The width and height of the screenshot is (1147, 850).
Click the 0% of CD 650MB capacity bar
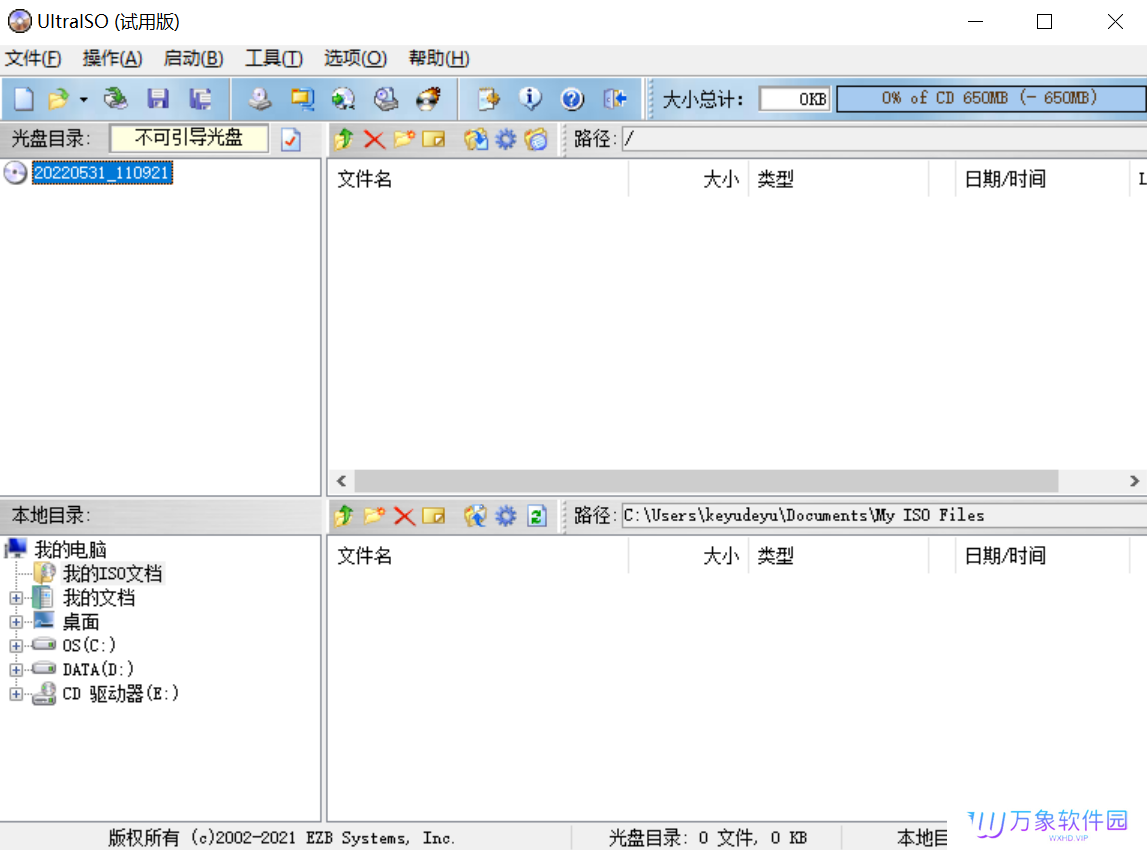pos(991,99)
